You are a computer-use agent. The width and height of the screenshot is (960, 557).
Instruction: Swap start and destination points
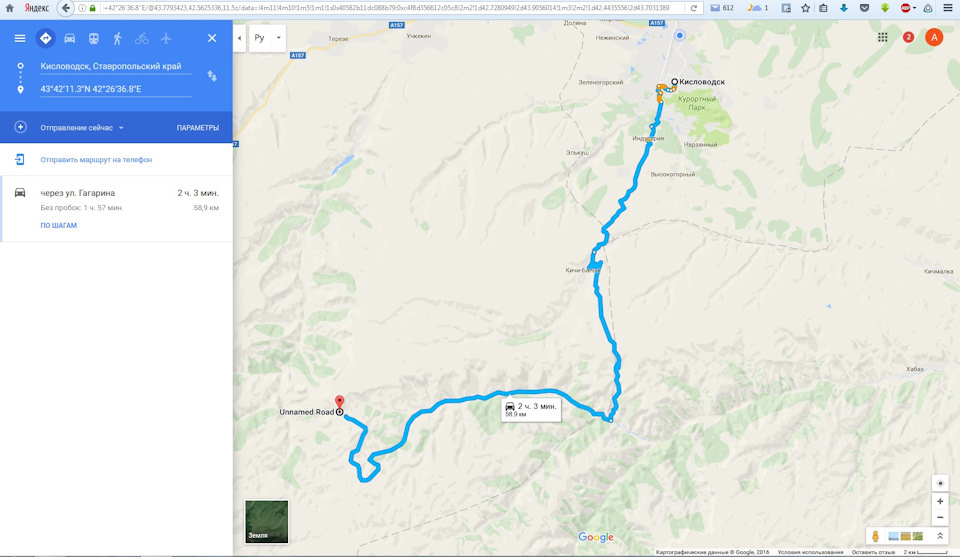click(x=212, y=76)
